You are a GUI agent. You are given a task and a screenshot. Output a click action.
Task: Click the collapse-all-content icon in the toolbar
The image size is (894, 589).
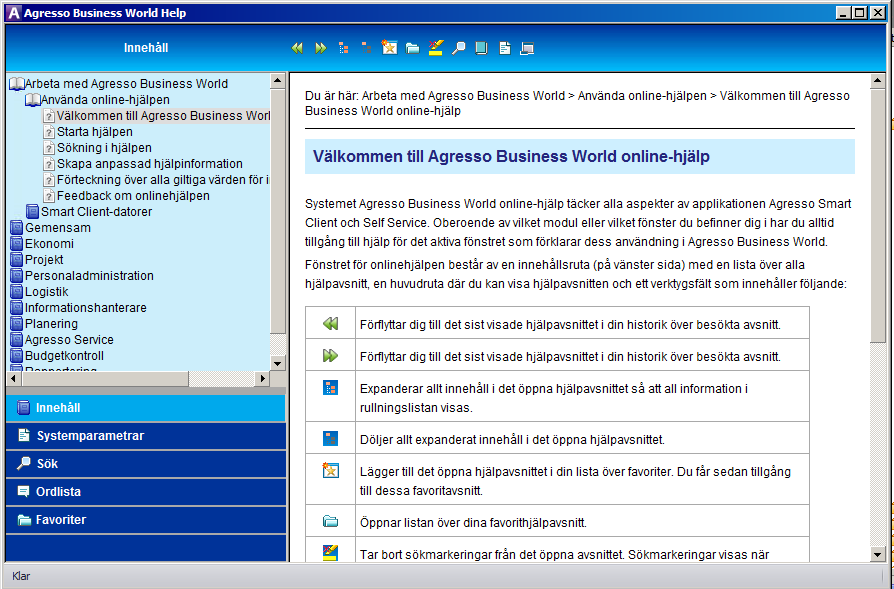[x=366, y=48]
